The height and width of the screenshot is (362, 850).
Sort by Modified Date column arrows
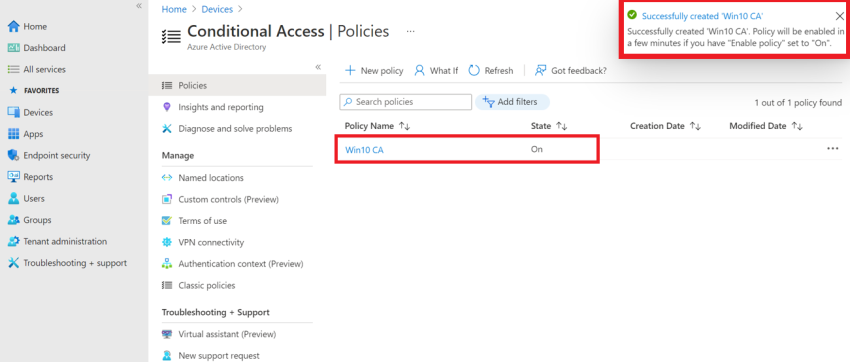pyautogui.click(x=797, y=126)
